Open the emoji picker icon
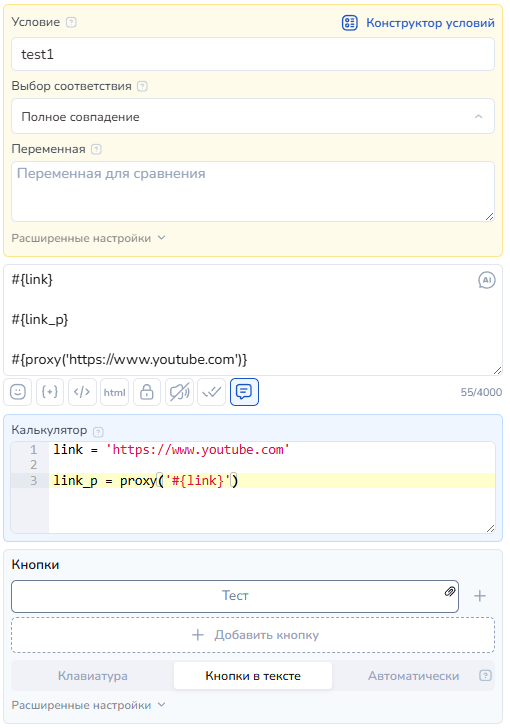Screen dimensions: 510x728 18,392
